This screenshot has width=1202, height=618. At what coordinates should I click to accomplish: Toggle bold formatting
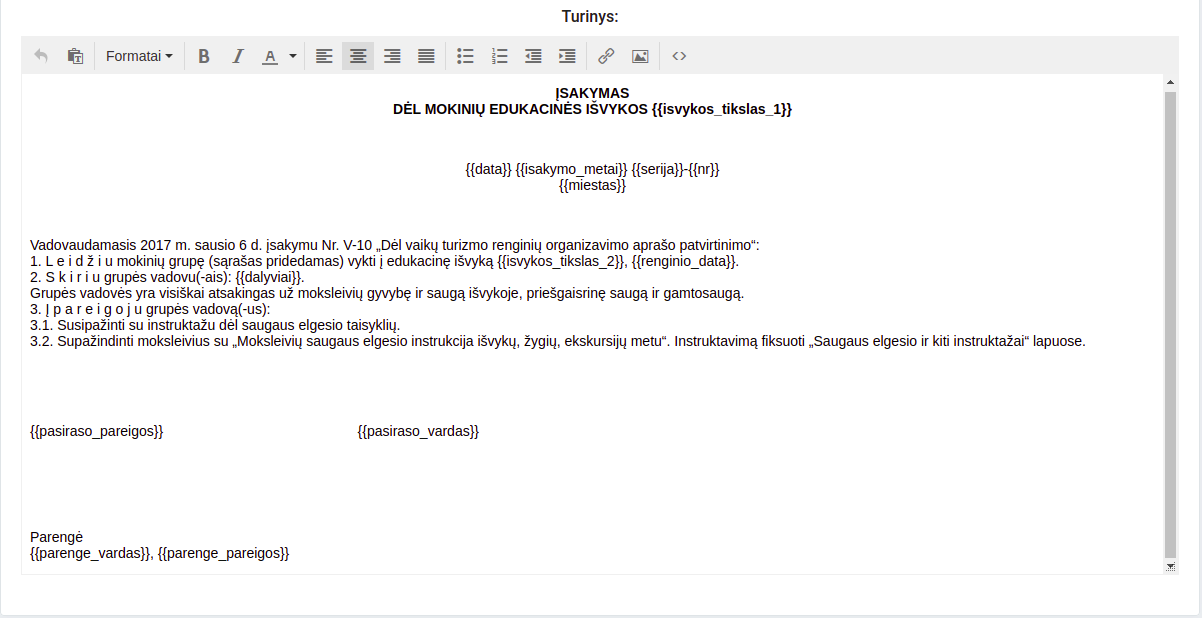click(204, 56)
